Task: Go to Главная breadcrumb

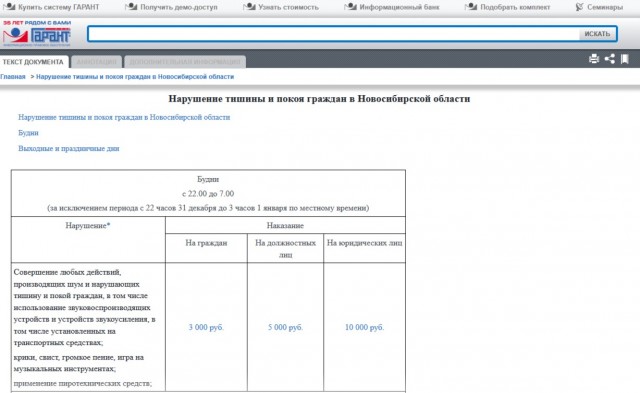Action: (13, 77)
